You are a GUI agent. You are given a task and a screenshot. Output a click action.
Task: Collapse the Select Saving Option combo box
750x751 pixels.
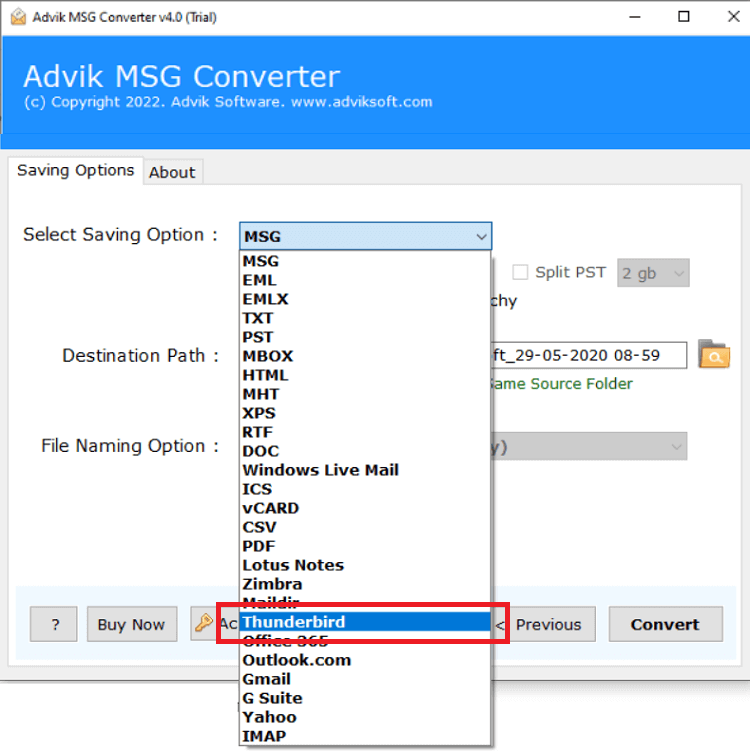click(x=365, y=236)
